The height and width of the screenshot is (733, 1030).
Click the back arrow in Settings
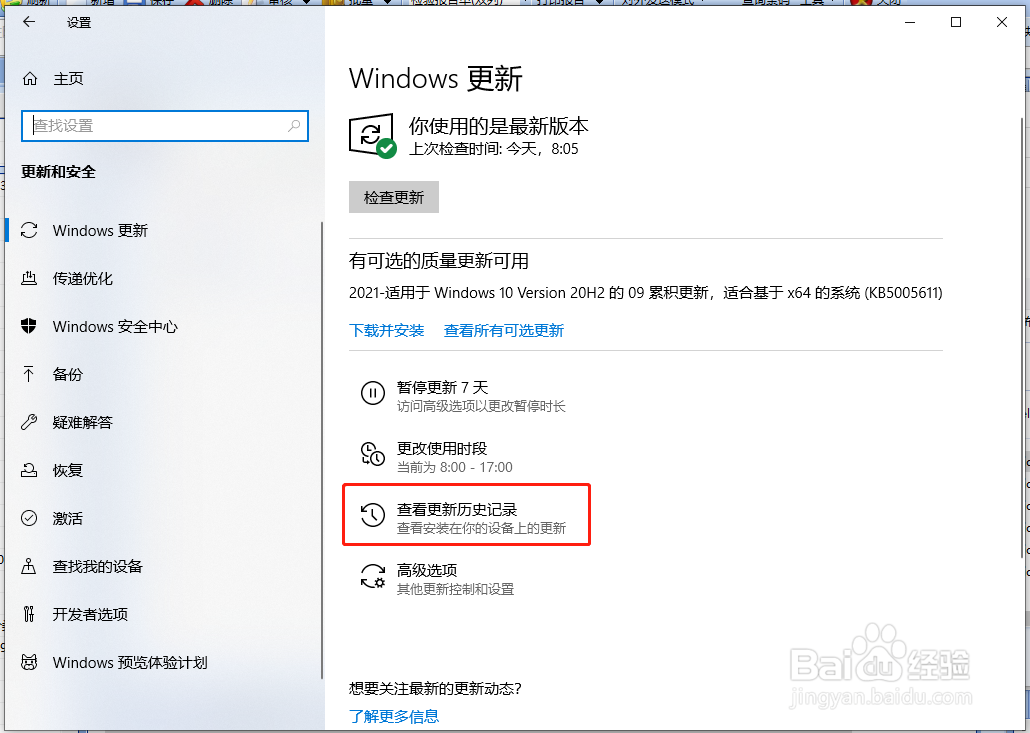(28, 22)
